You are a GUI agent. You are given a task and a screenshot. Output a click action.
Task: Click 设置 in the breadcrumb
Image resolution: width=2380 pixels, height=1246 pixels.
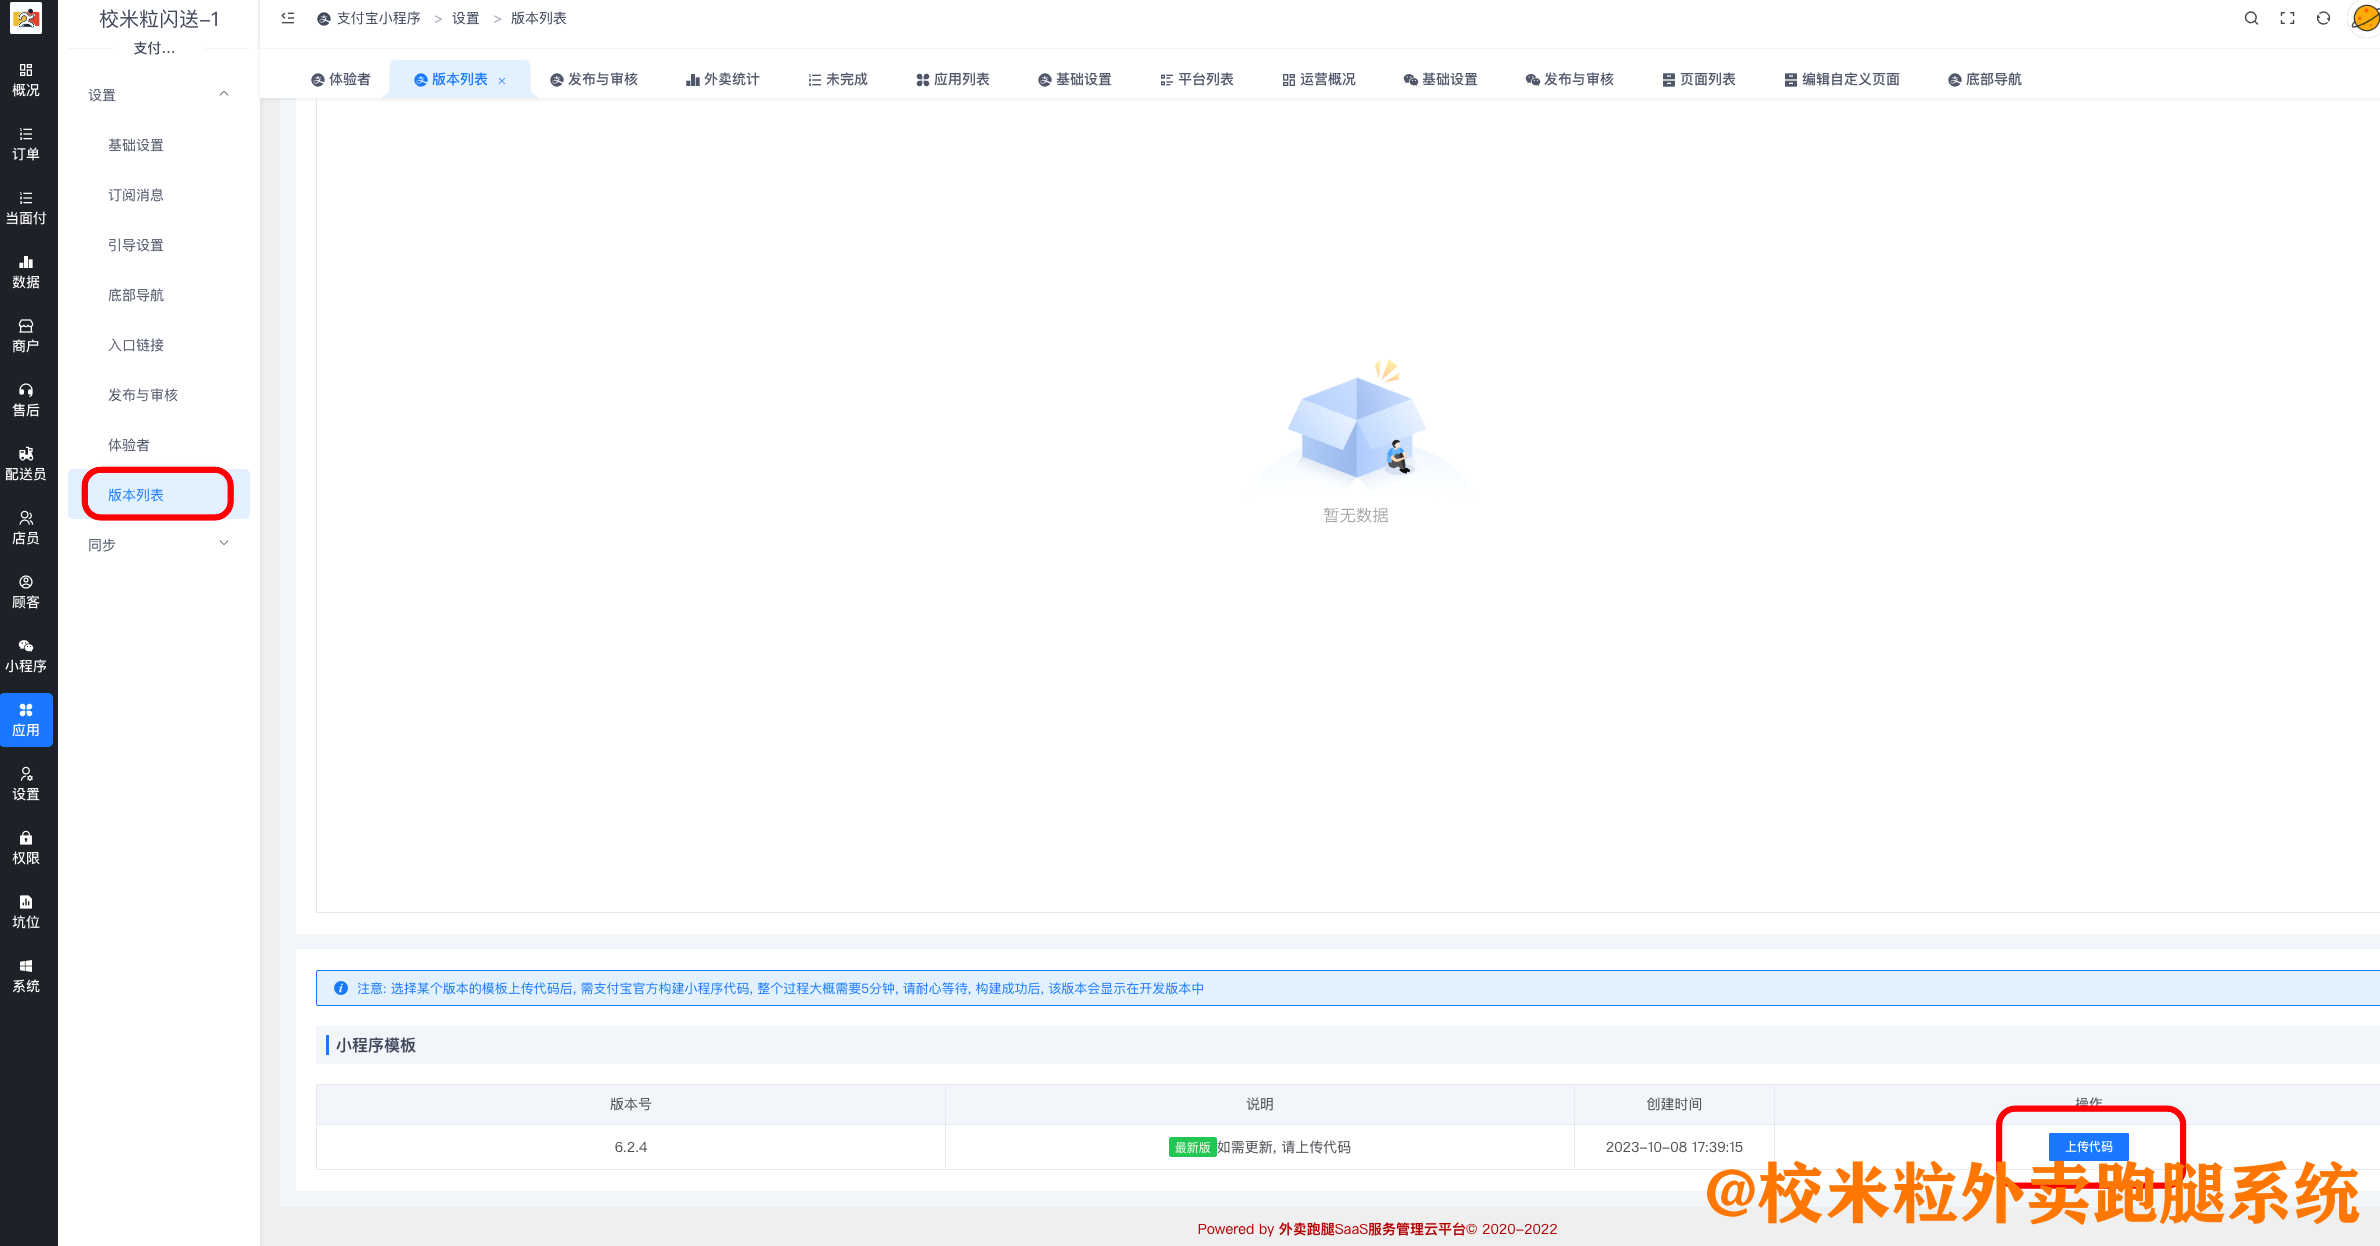(x=465, y=18)
